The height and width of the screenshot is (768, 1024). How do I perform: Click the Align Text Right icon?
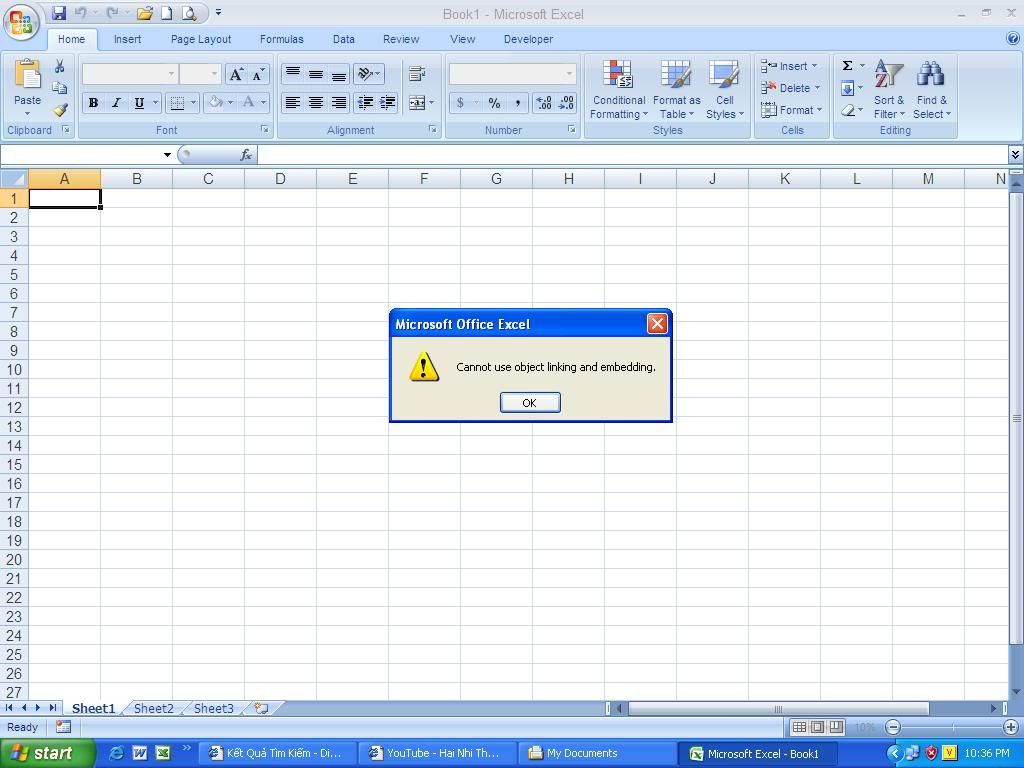(x=339, y=103)
